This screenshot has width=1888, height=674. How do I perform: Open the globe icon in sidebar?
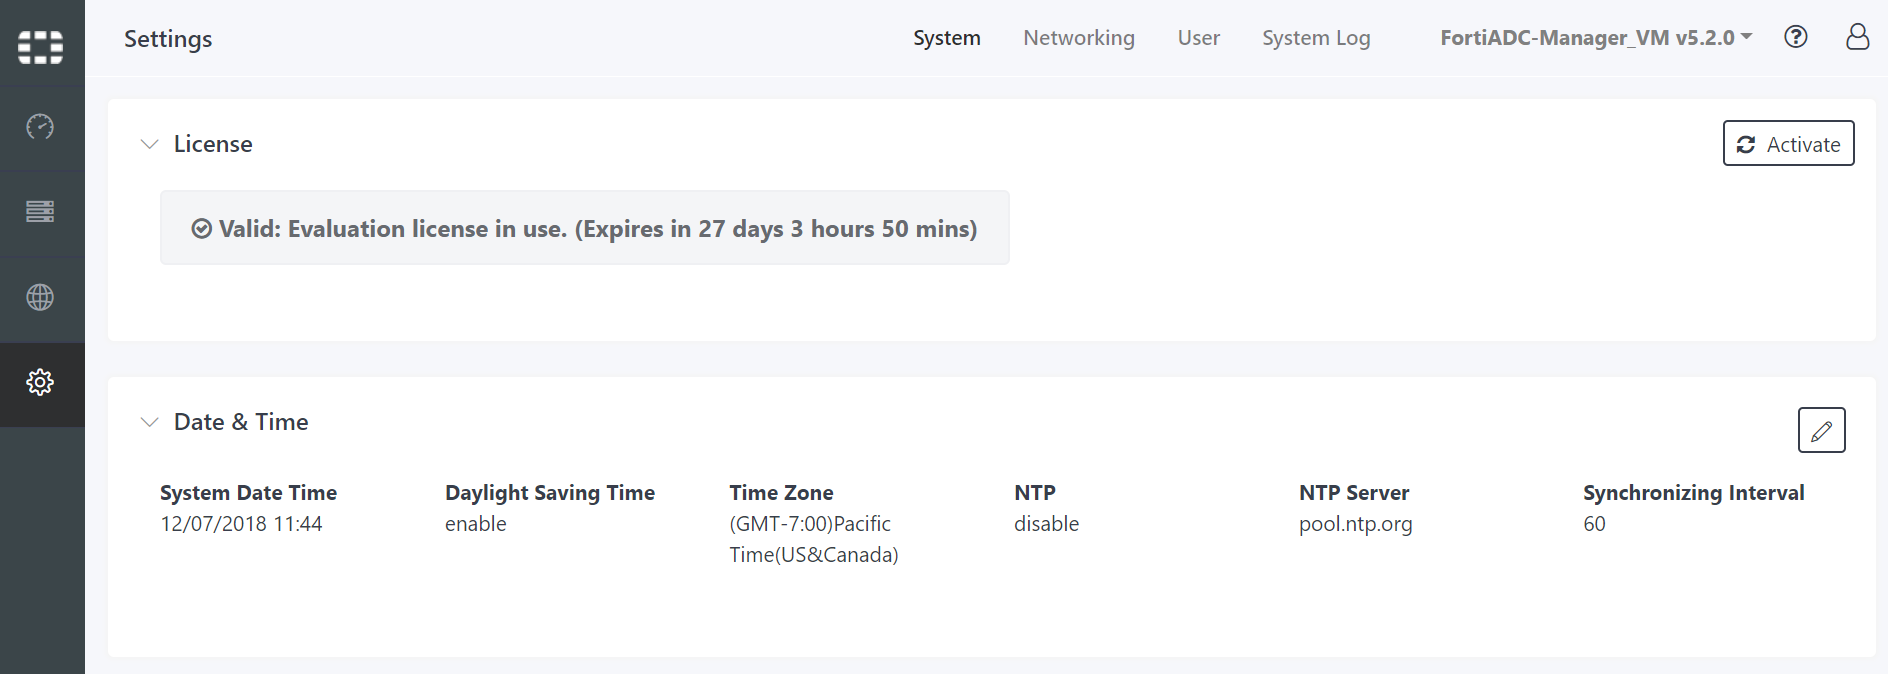(40, 297)
